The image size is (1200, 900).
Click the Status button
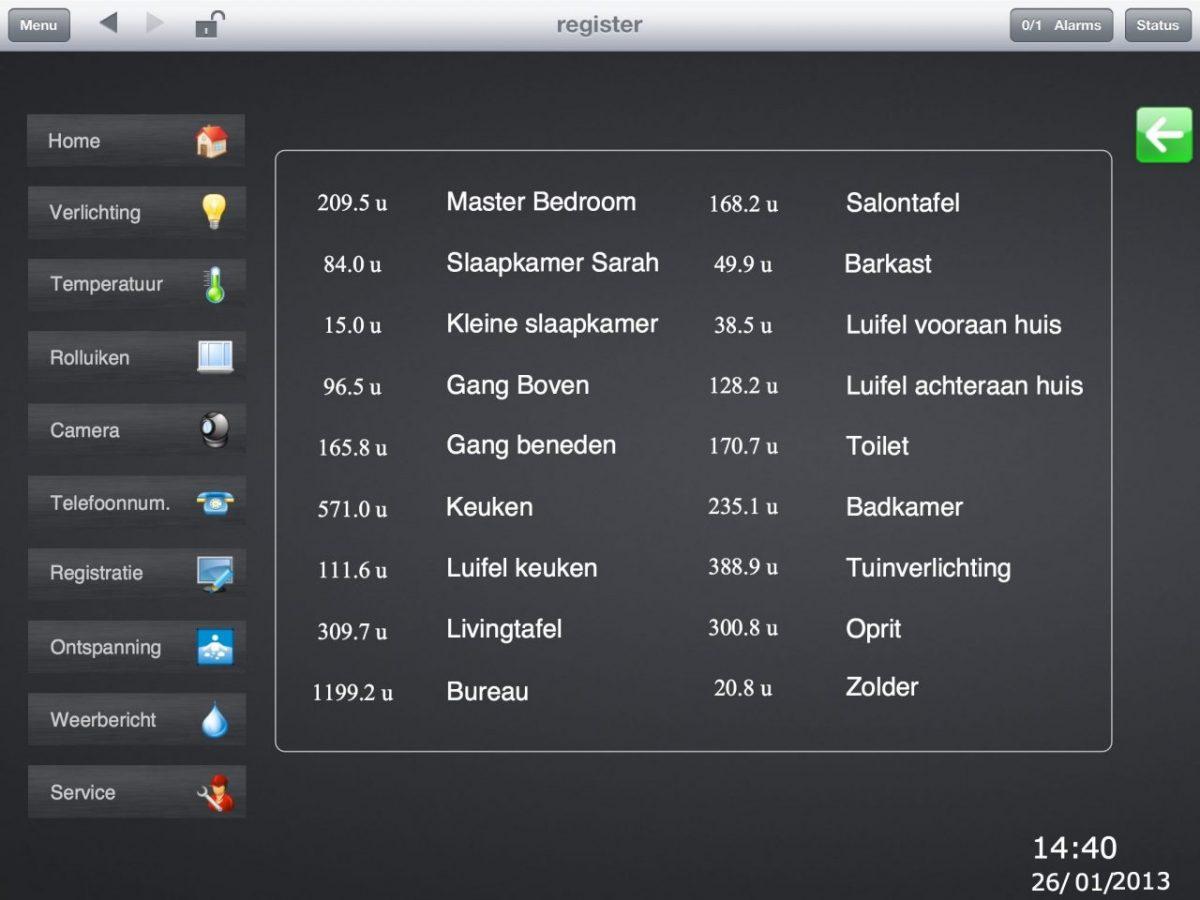[x=1157, y=25]
